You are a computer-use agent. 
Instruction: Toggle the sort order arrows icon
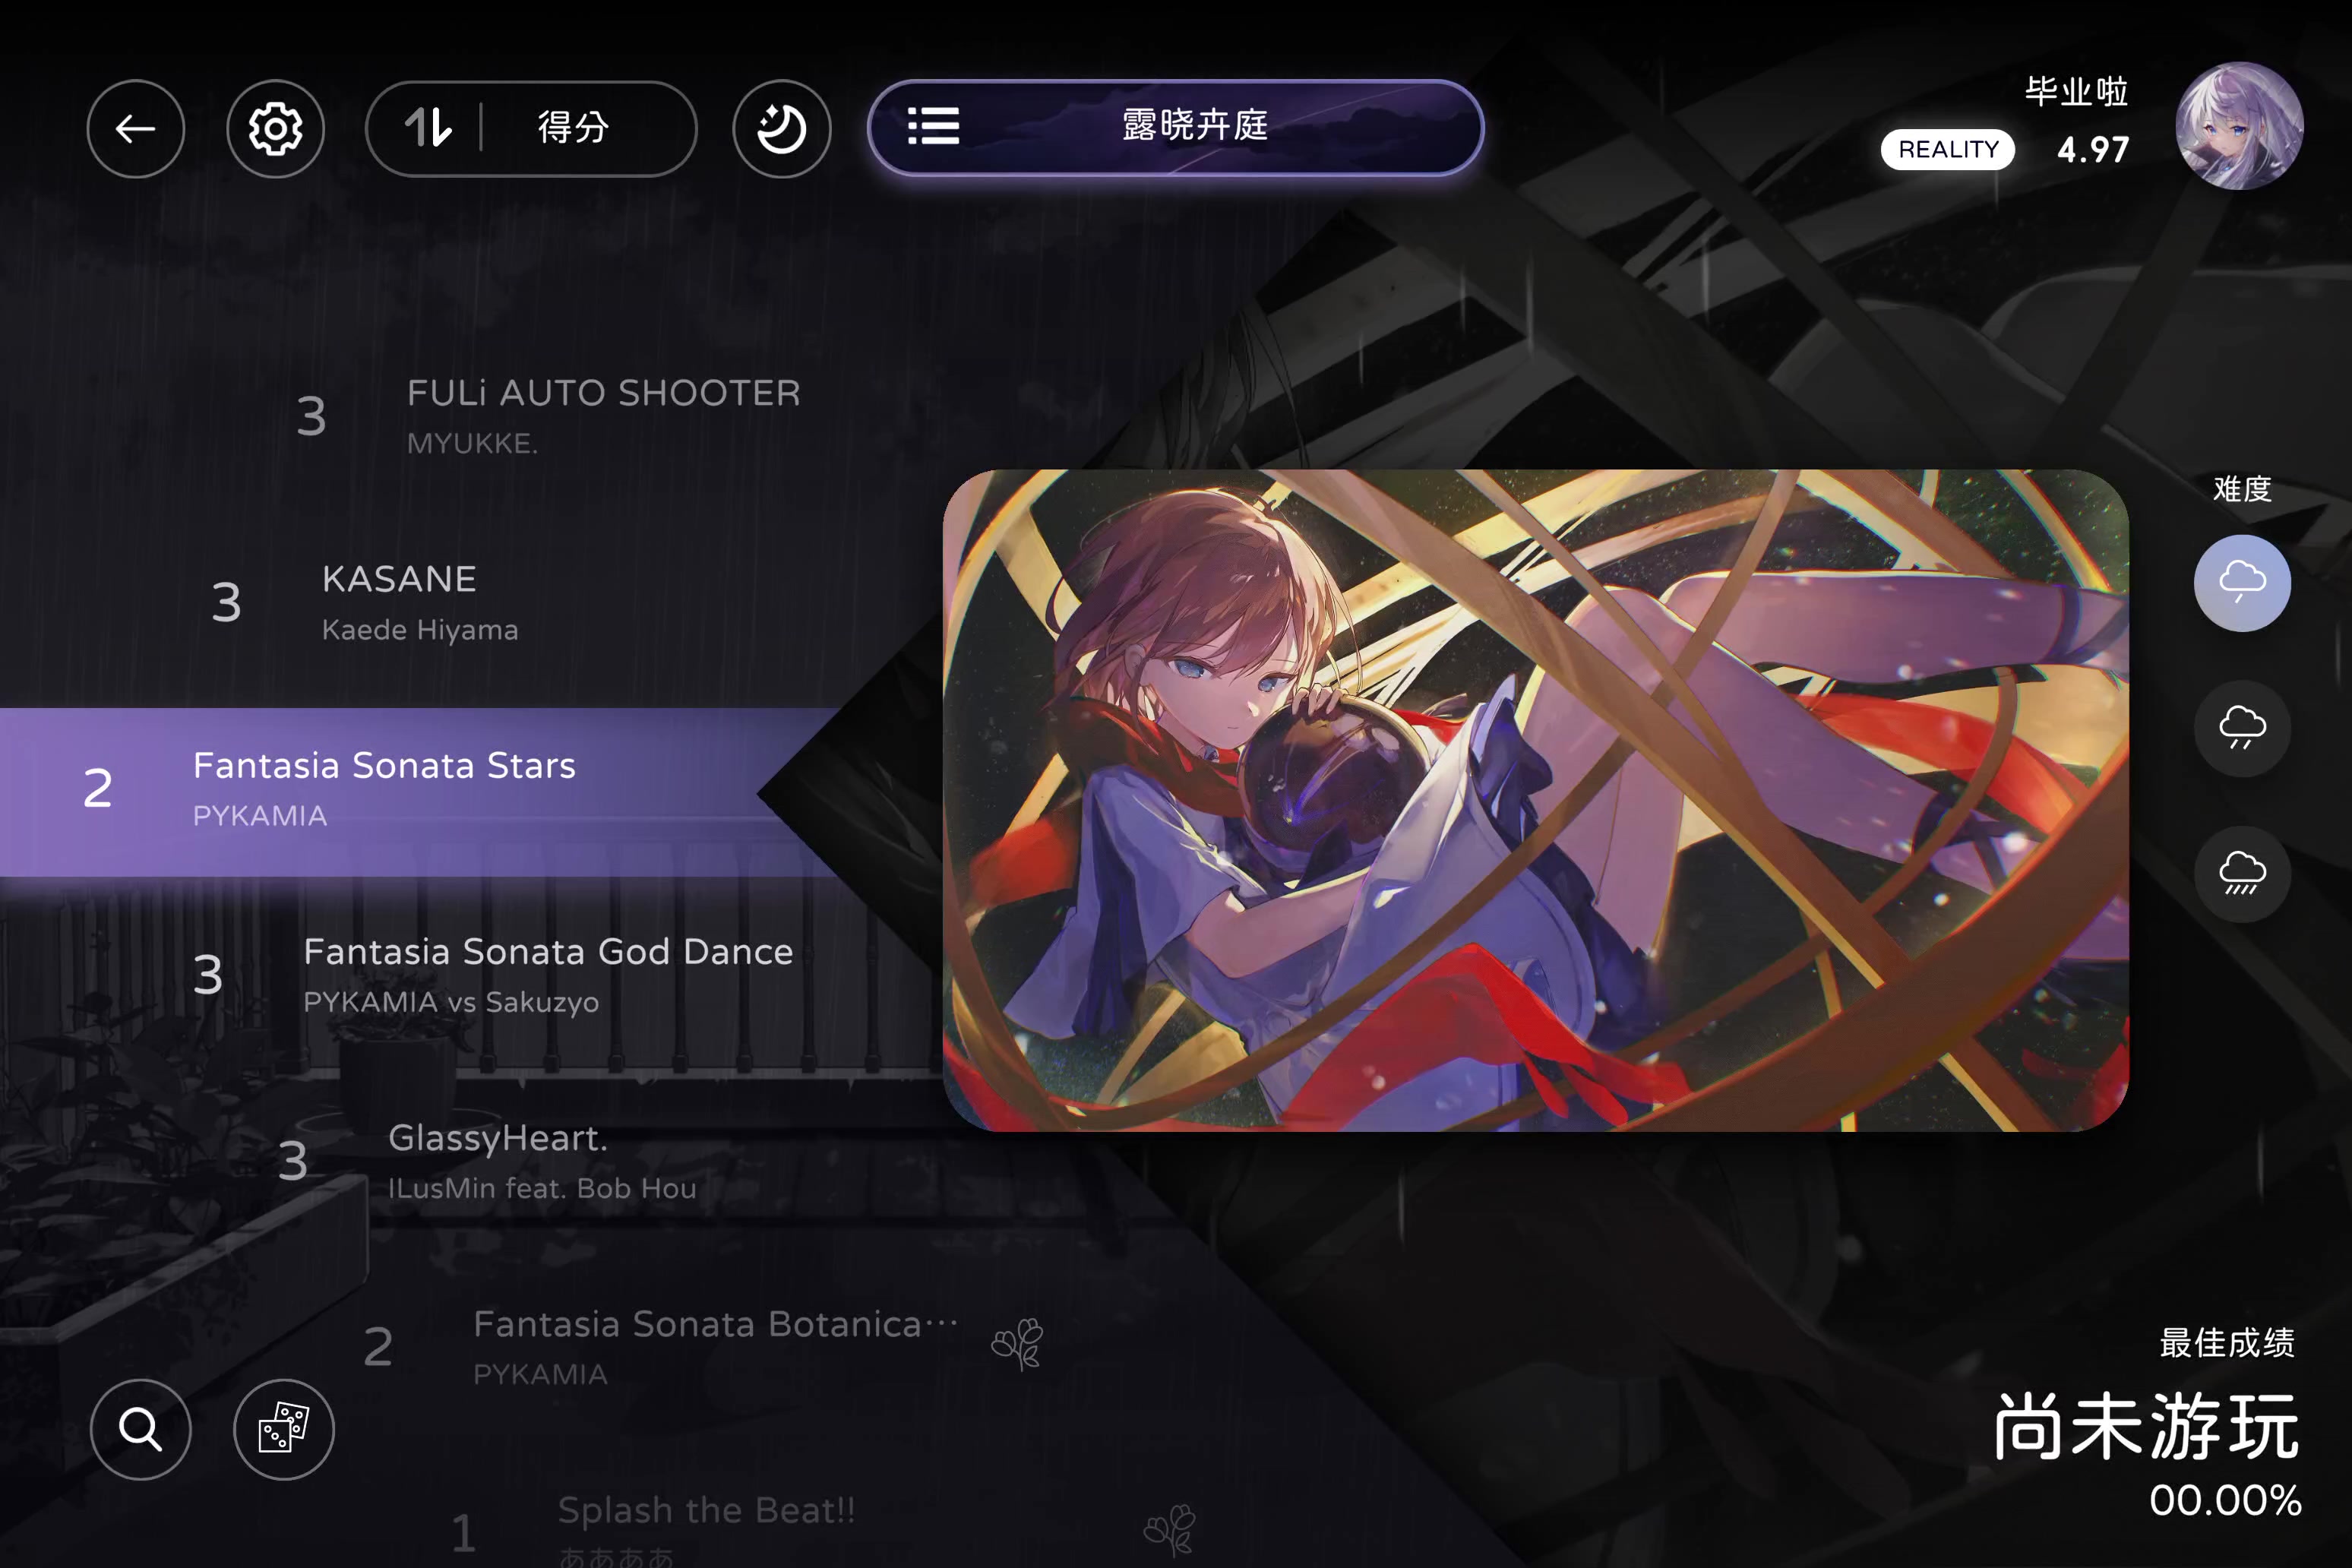[x=428, y=128]
